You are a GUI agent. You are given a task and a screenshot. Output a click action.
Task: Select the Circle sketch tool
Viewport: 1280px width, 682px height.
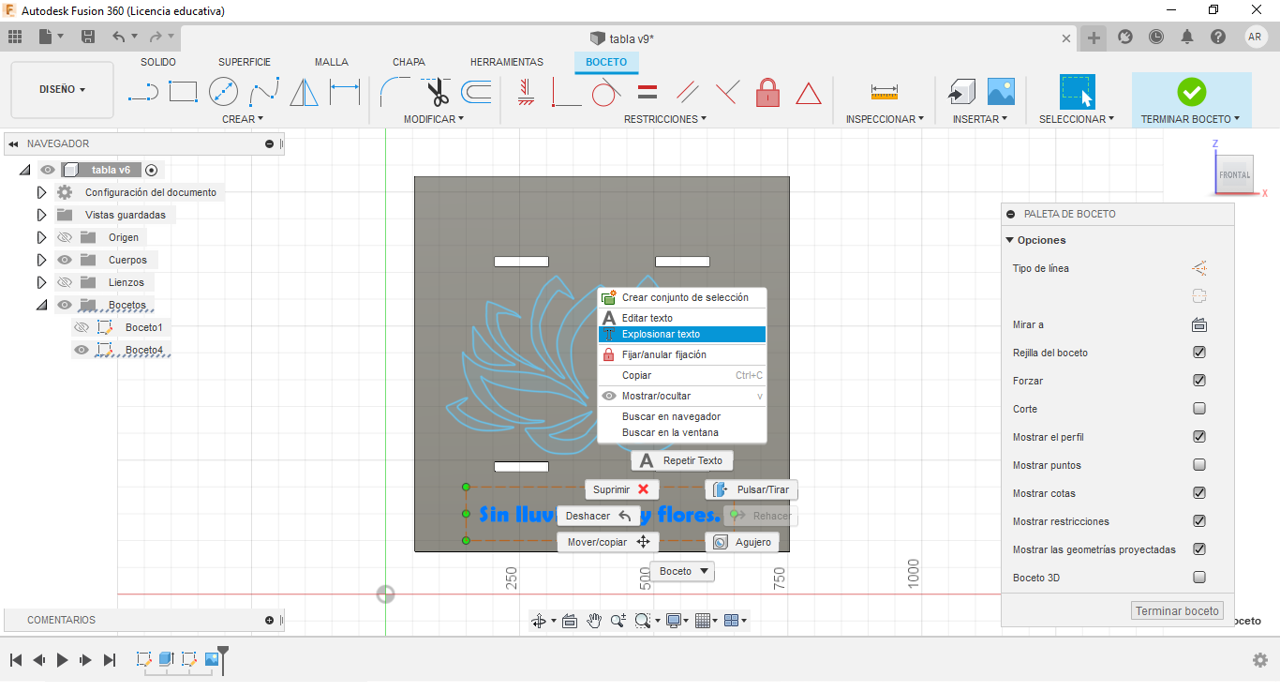coord(223,93)
